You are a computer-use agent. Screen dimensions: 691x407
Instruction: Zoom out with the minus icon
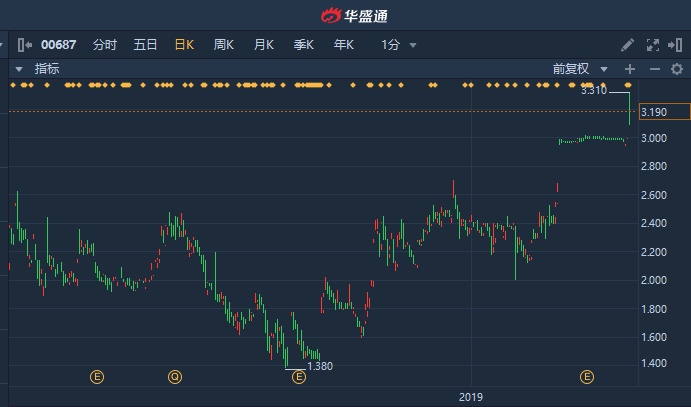(x=654, y=69)
